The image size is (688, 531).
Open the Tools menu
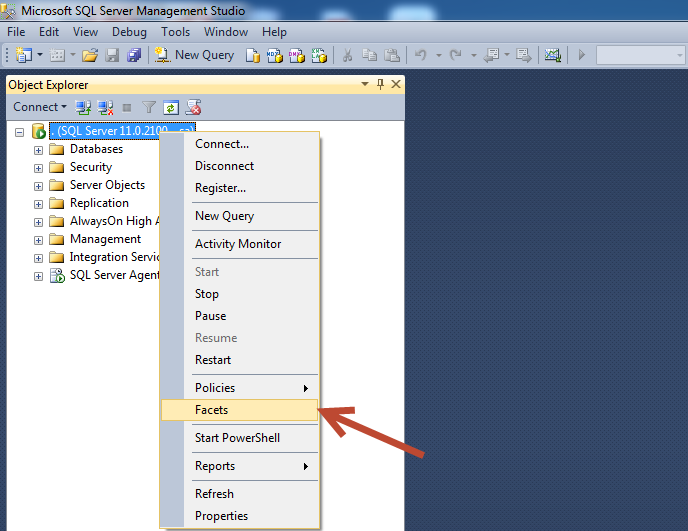tap(176, 32)
